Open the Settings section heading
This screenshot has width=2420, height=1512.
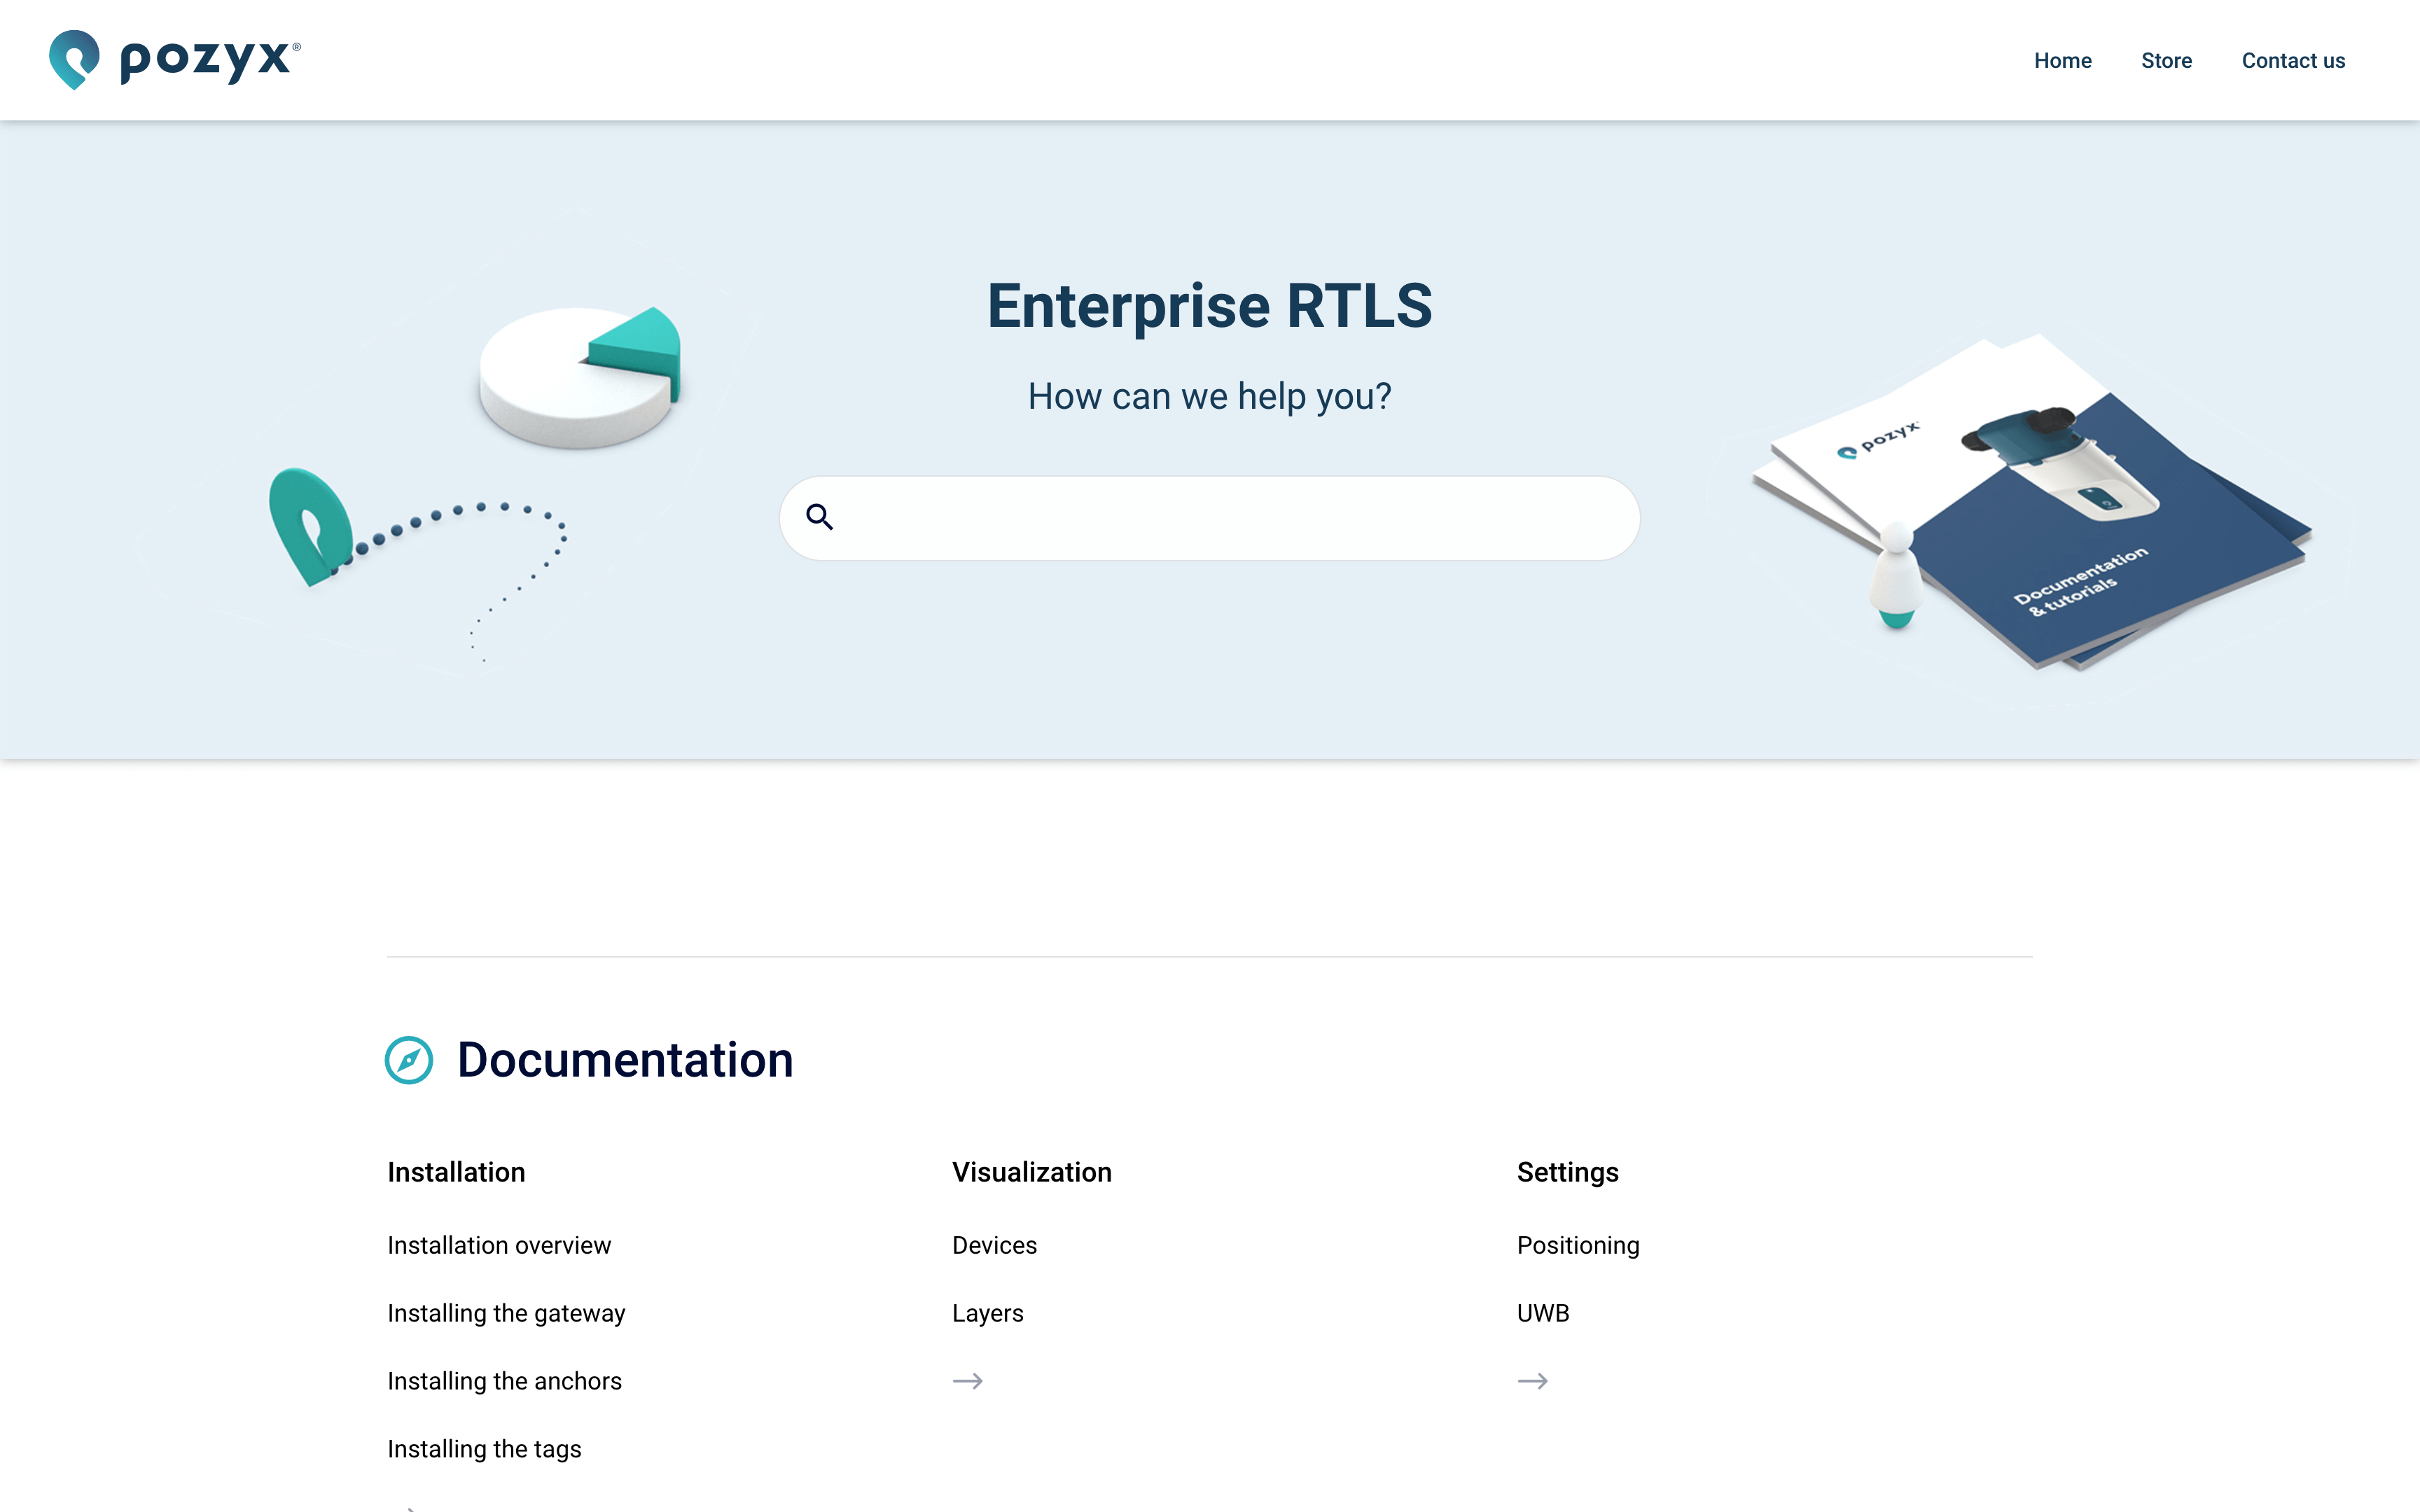pos(1567,1172)
